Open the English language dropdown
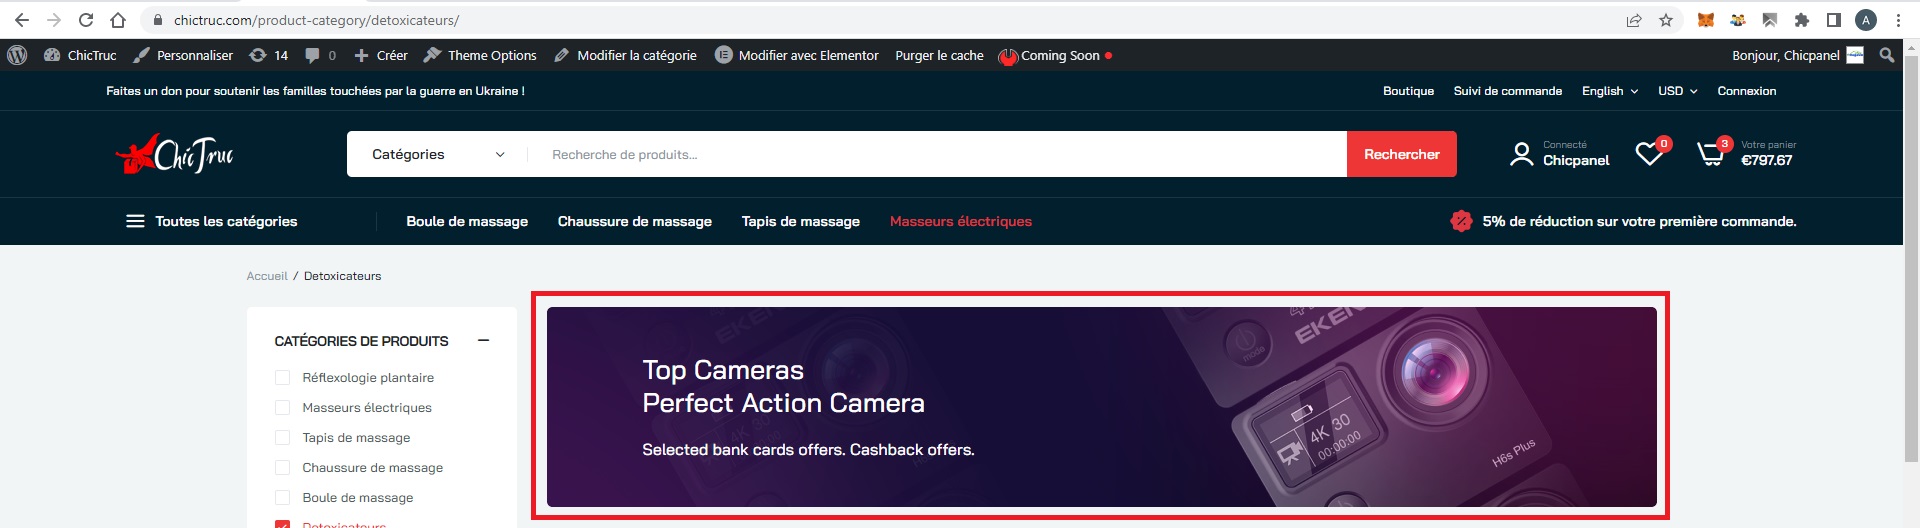This screenshot has height=528, width=1920. point(1610,91)
